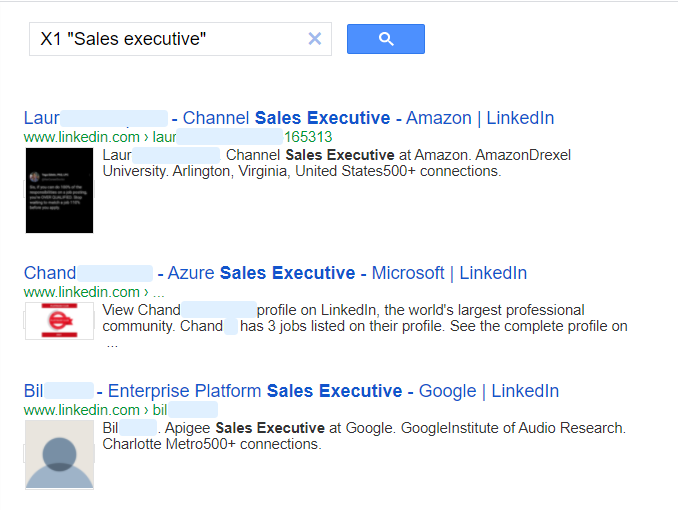Click the "Charlotte Metro500+ connections" snippet line
The height and width of the screenshot is (510, 678).
coord(211,444)
